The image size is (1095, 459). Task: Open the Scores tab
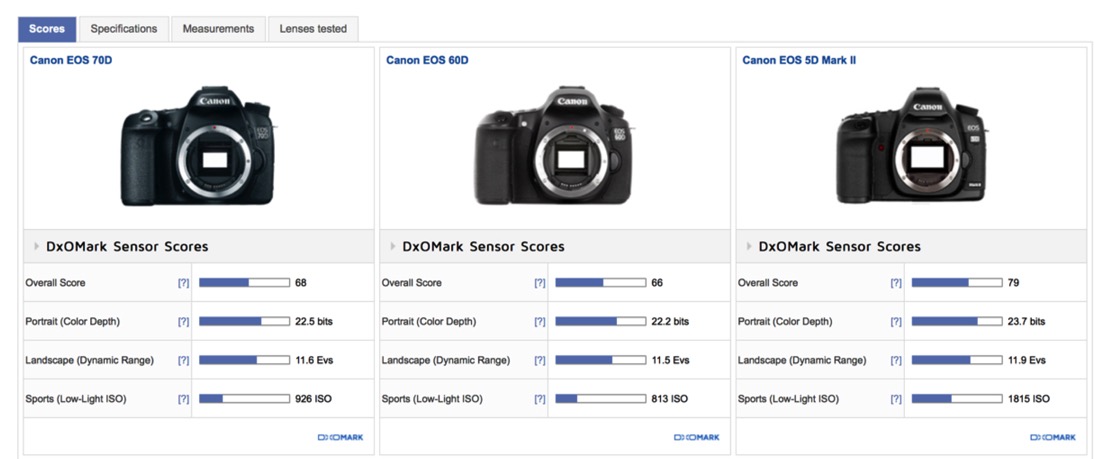(47, 29)
